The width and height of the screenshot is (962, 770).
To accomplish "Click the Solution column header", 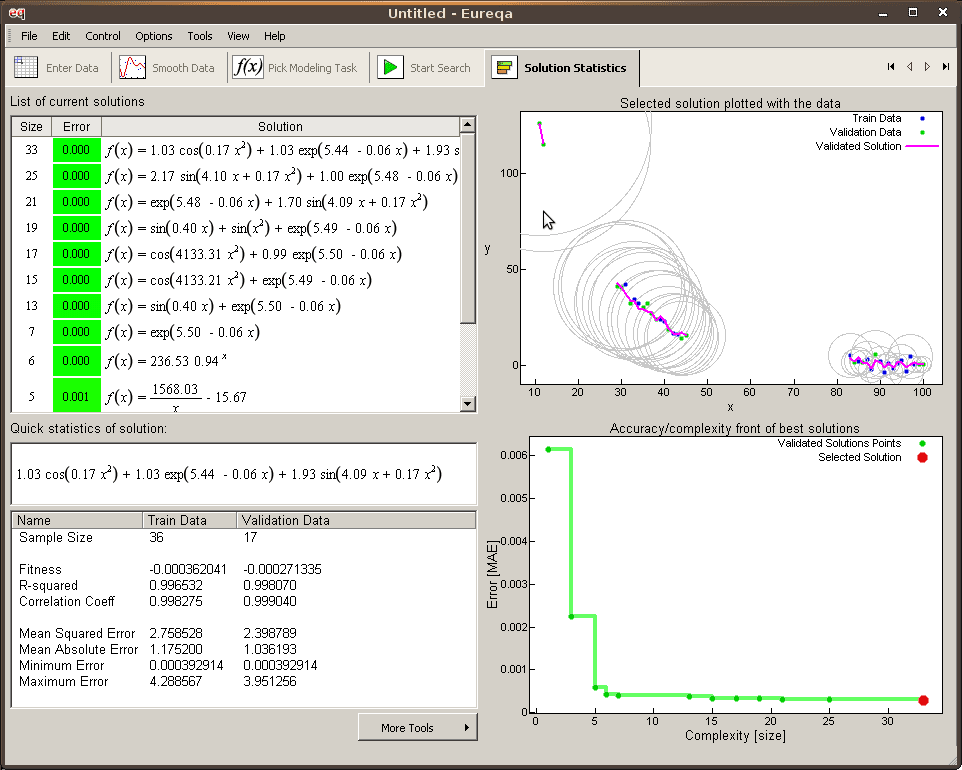I will (280, 126).
